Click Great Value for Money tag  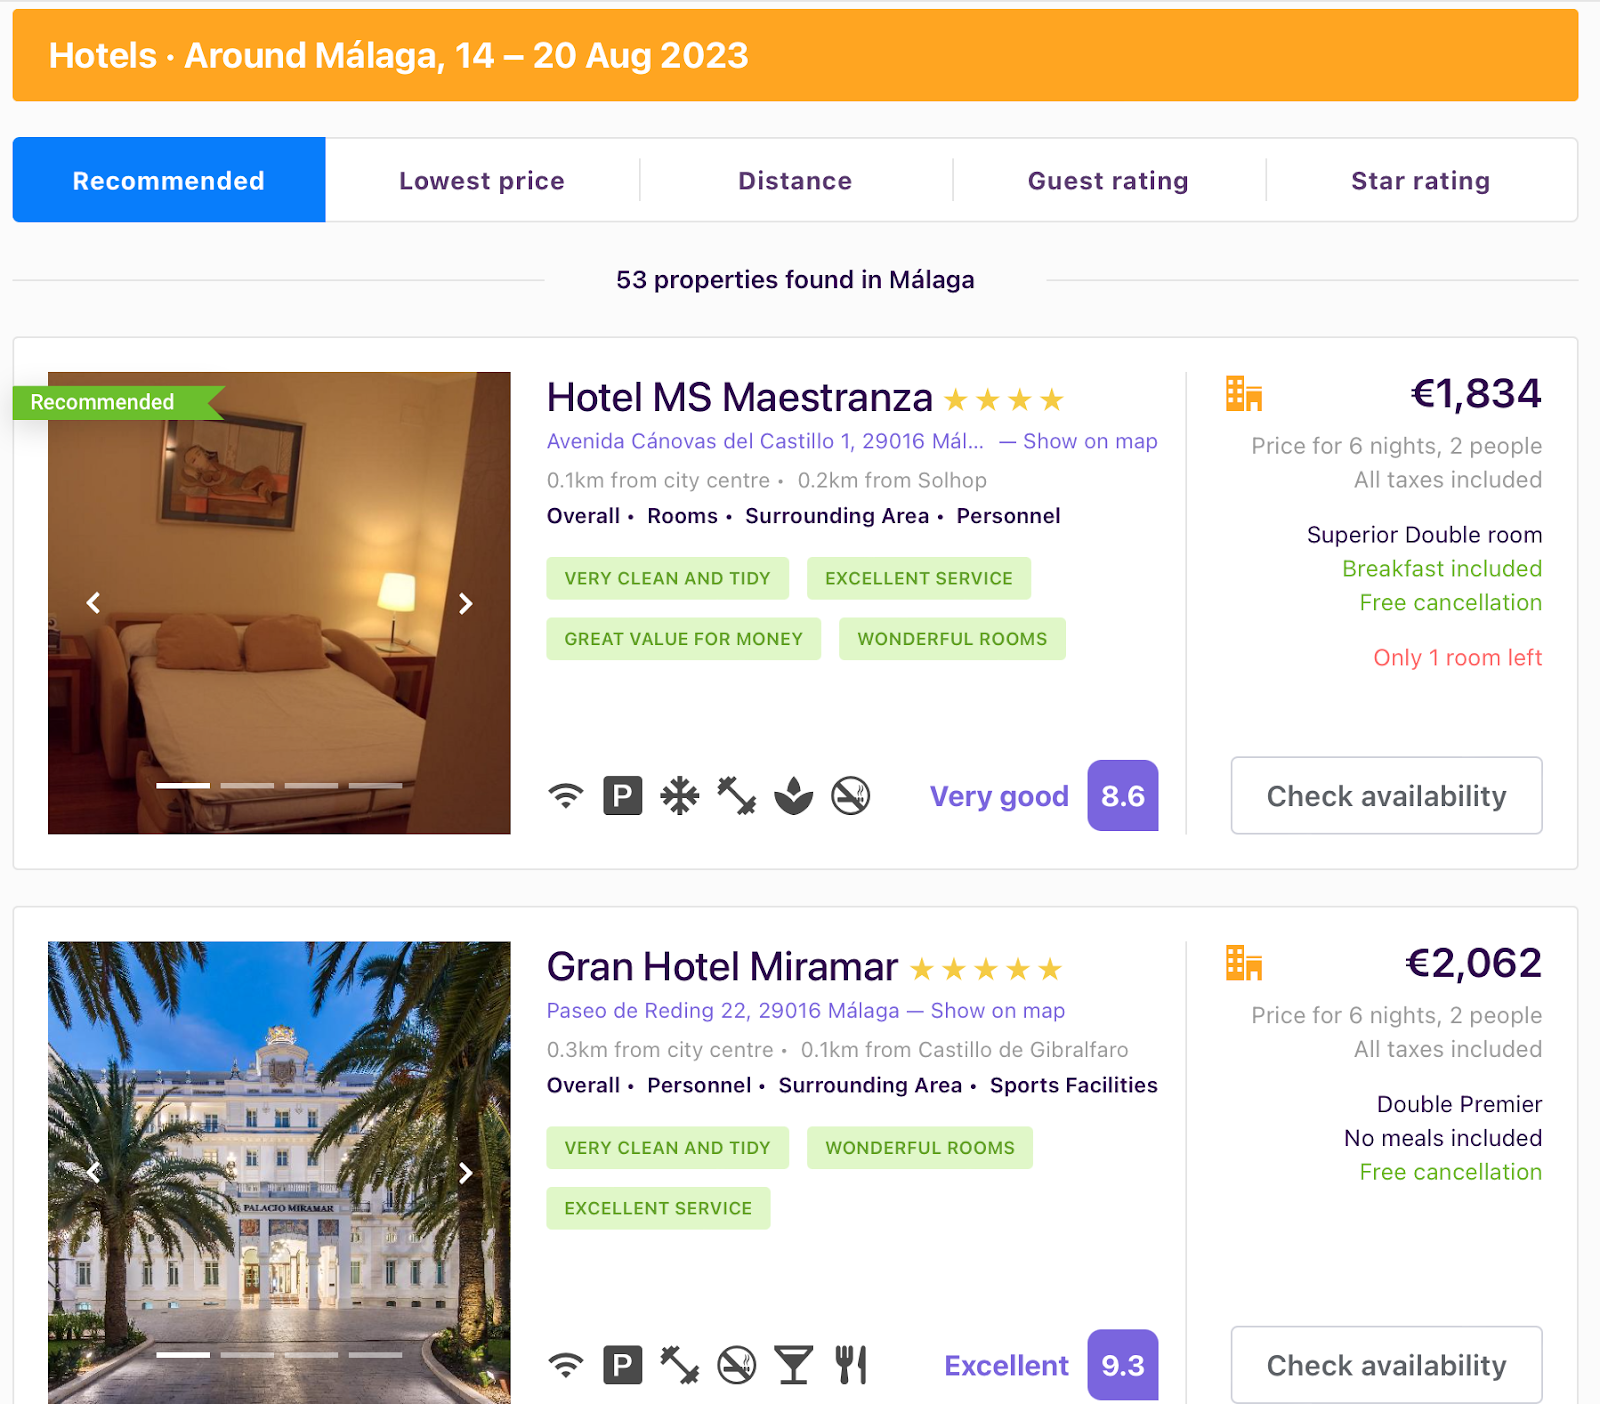coord(683,639)
